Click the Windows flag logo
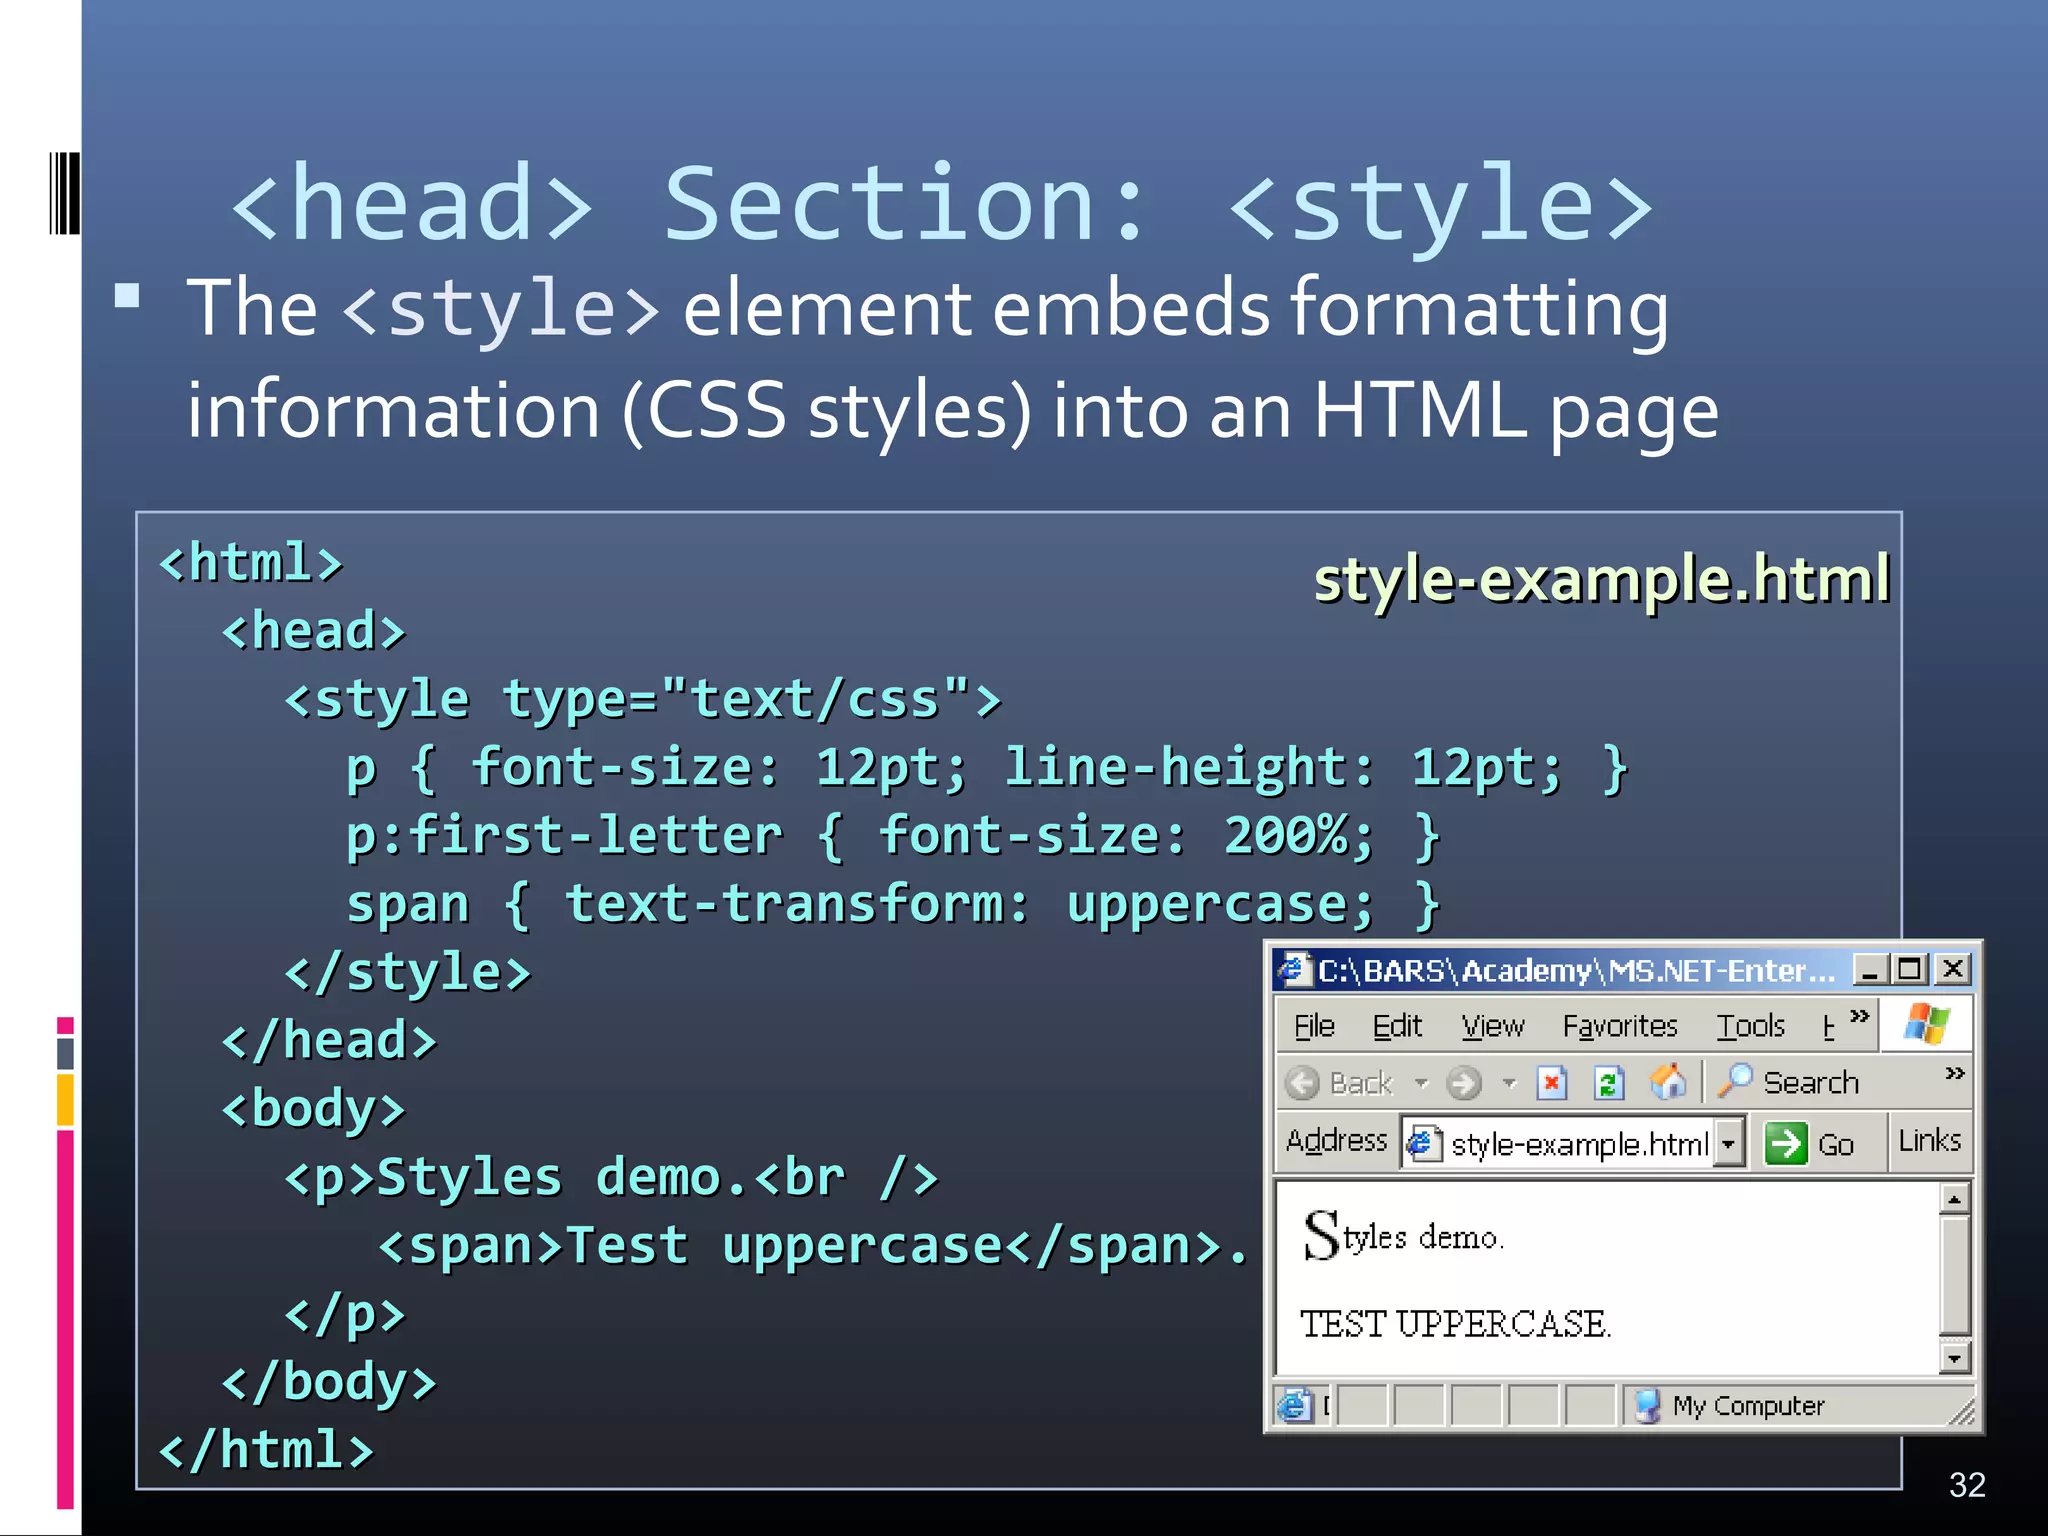This screenshot has height=1536, width=2048. coord(1926,1025)
